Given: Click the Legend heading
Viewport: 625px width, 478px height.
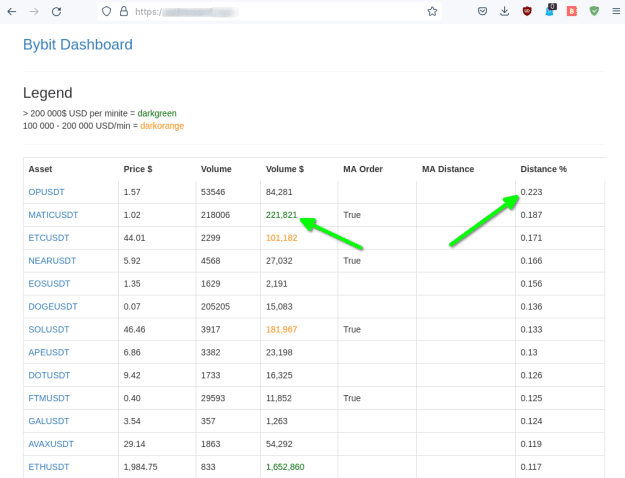Looking at the screenshot, I should click(47, 93).
